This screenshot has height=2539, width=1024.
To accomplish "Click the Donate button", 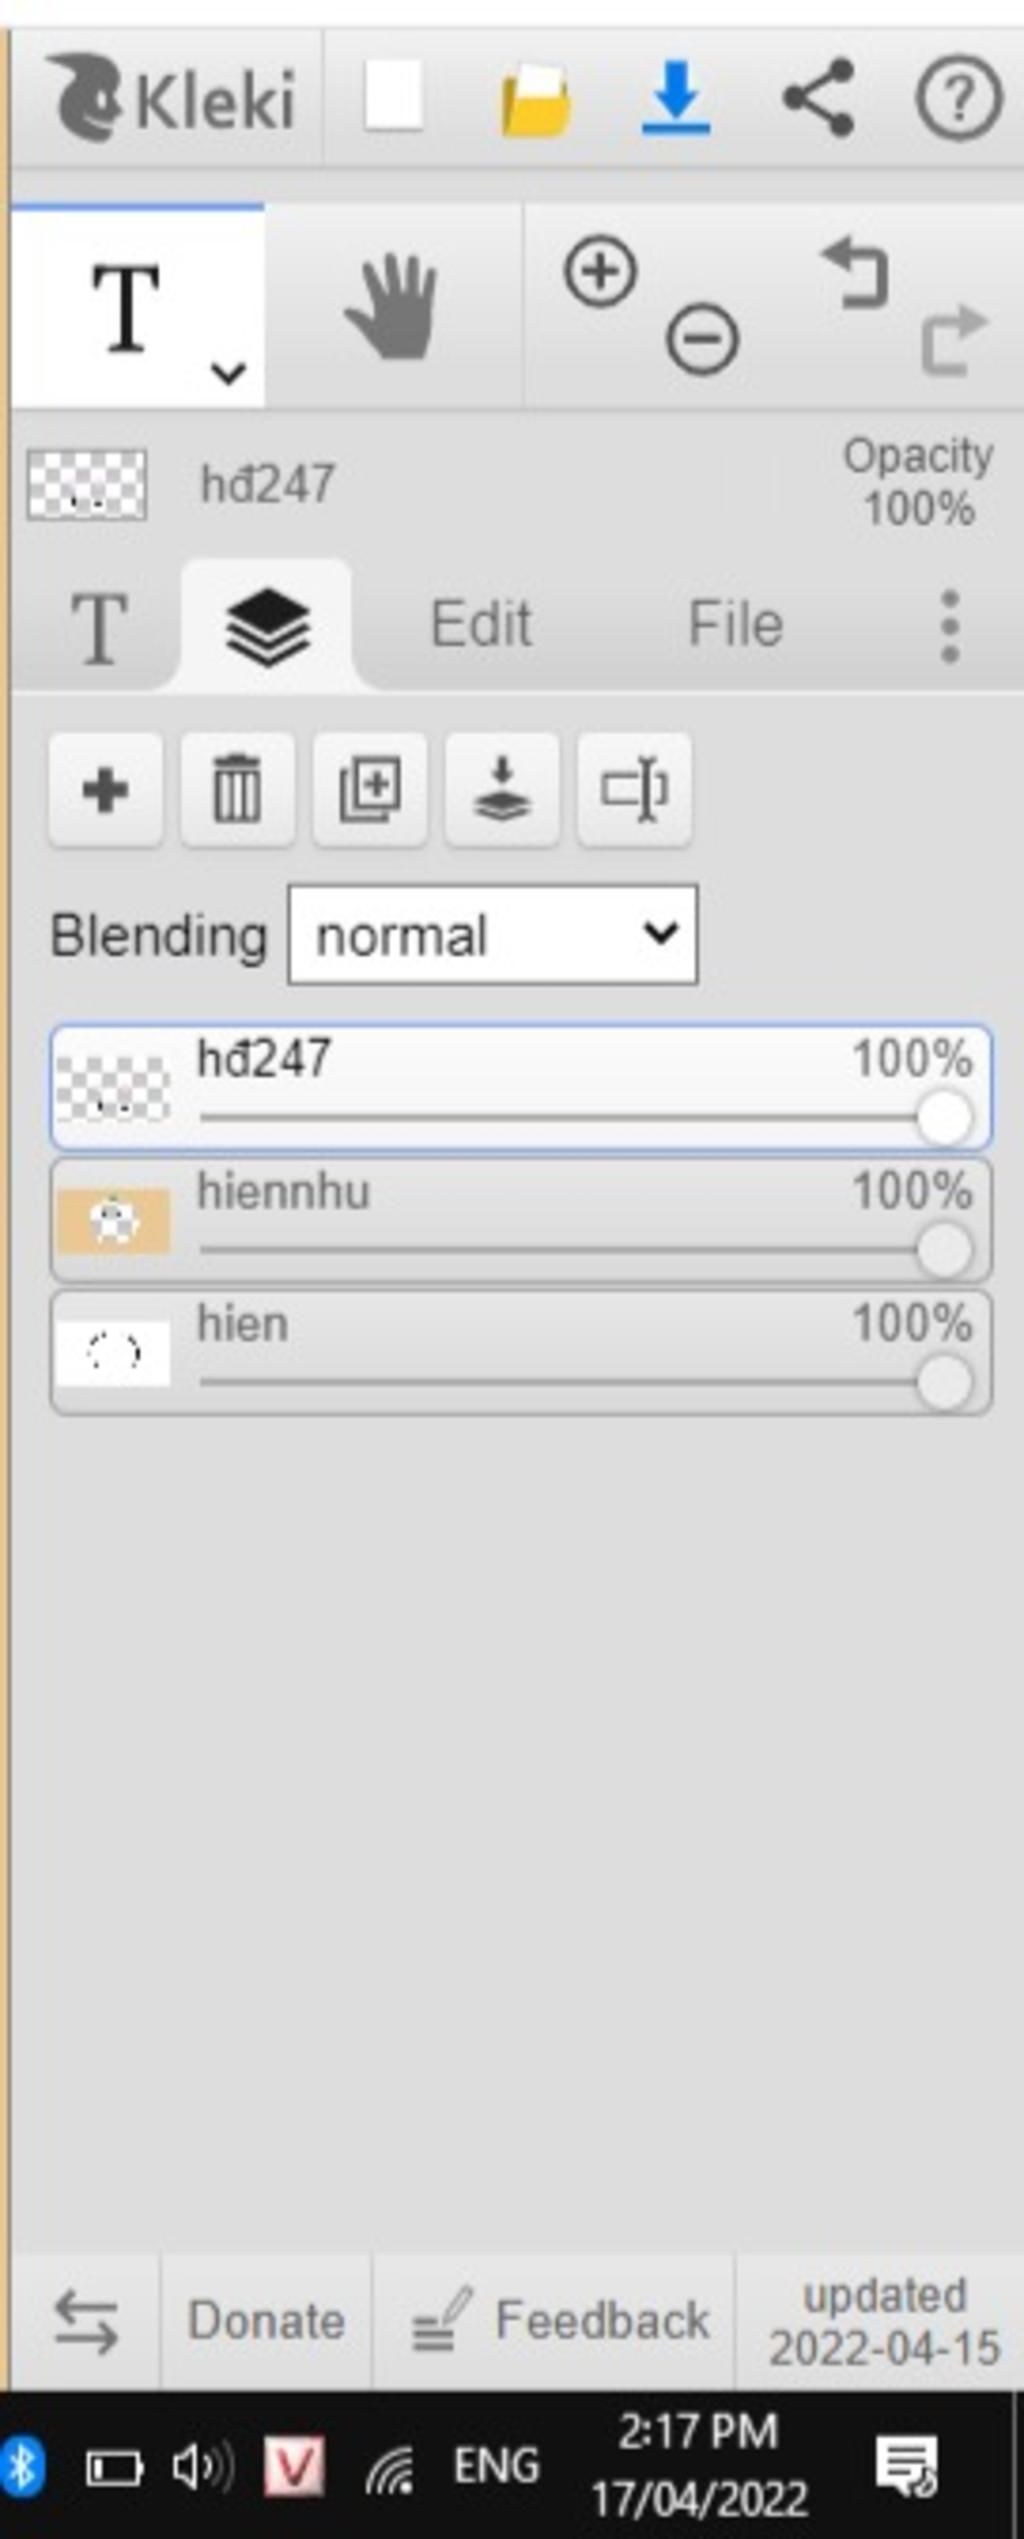I will click(266, 2320).
